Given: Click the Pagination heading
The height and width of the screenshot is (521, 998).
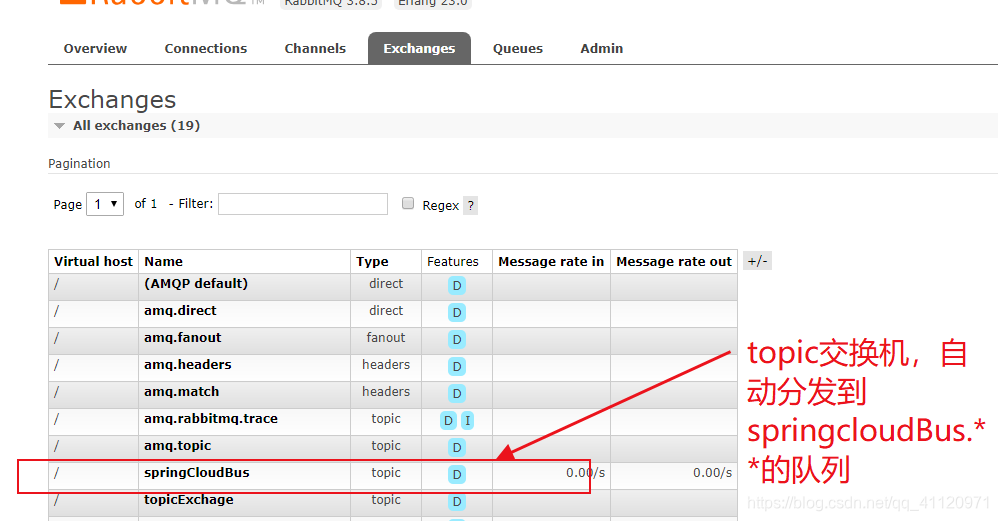Looking at the screenshot, I should tap(79, 163).
